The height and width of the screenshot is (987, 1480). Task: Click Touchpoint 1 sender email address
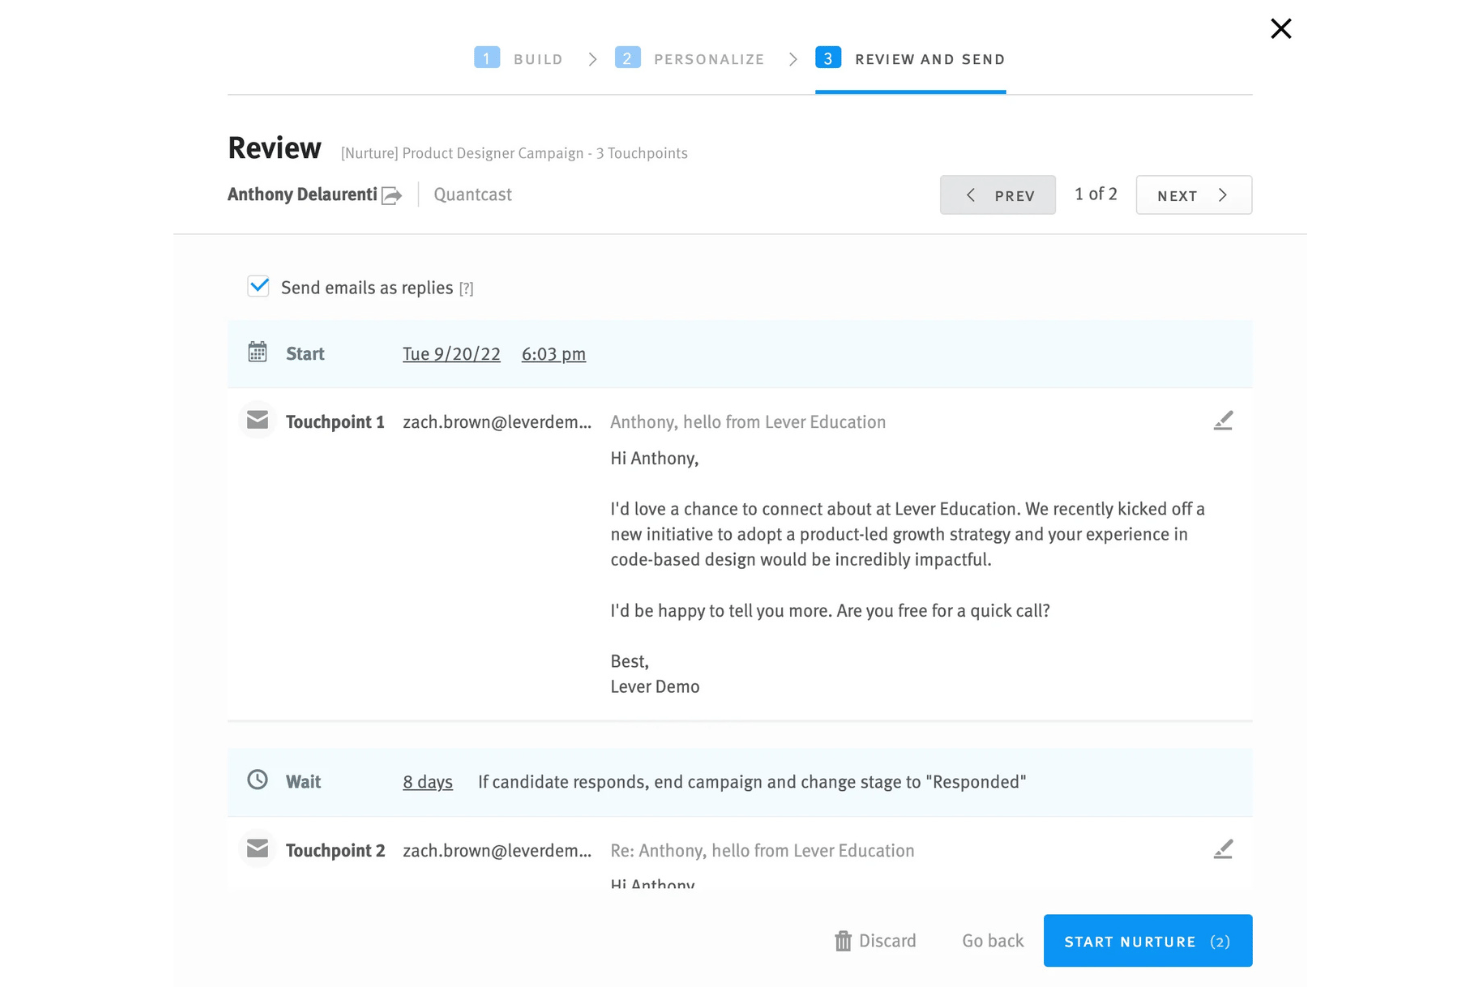click(x=497, y=422)
